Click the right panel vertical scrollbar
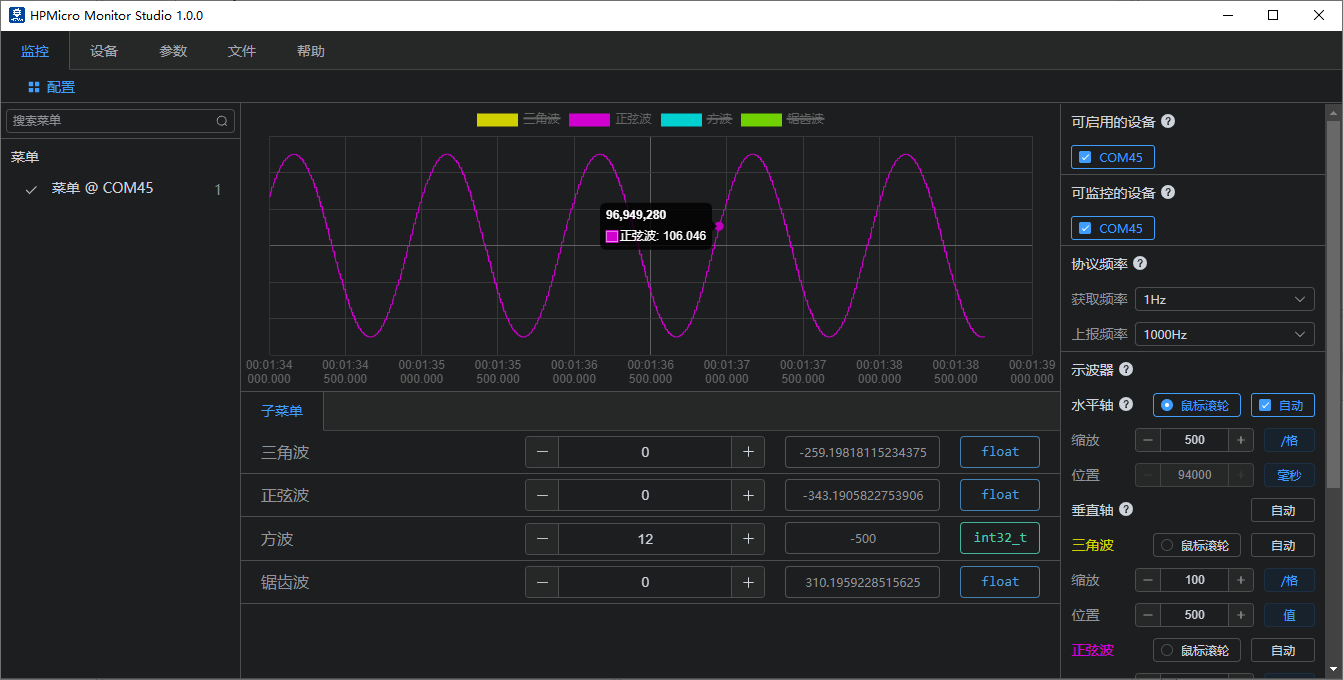The height and width of the screenshot is (680, 1343). [1333, 303]
